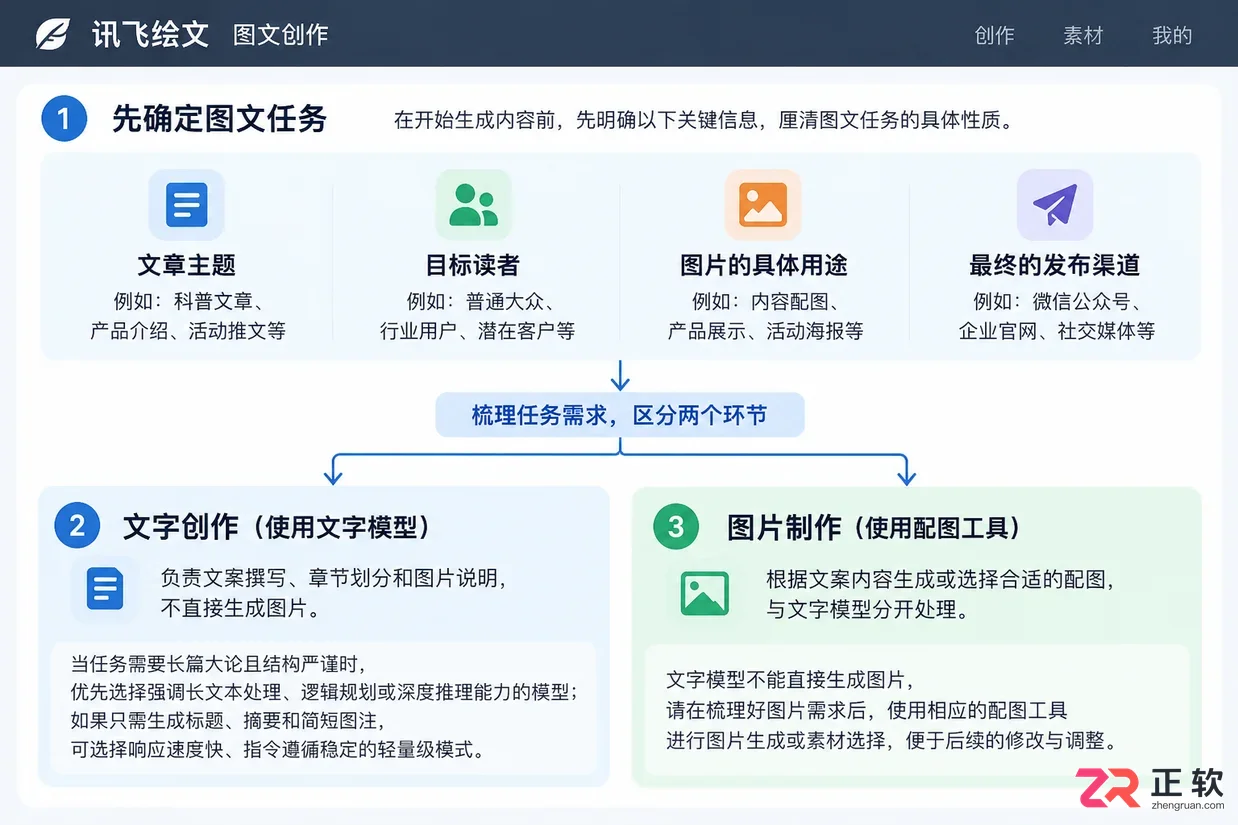Click the text 企业官网、社交媒体等
The image size is (1238, 825).
tap(1057, 331)
